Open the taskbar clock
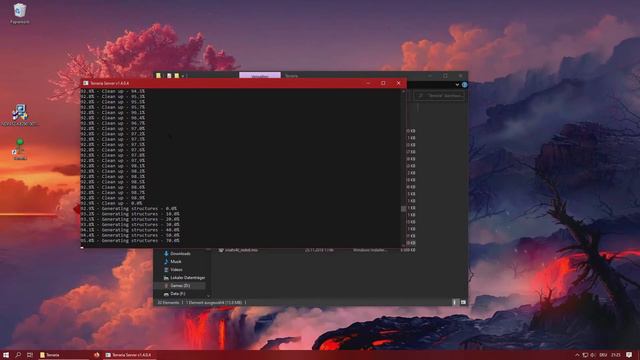Image resolution: width=640 pixels, height=360 pixels. click(x=616, y=355)
